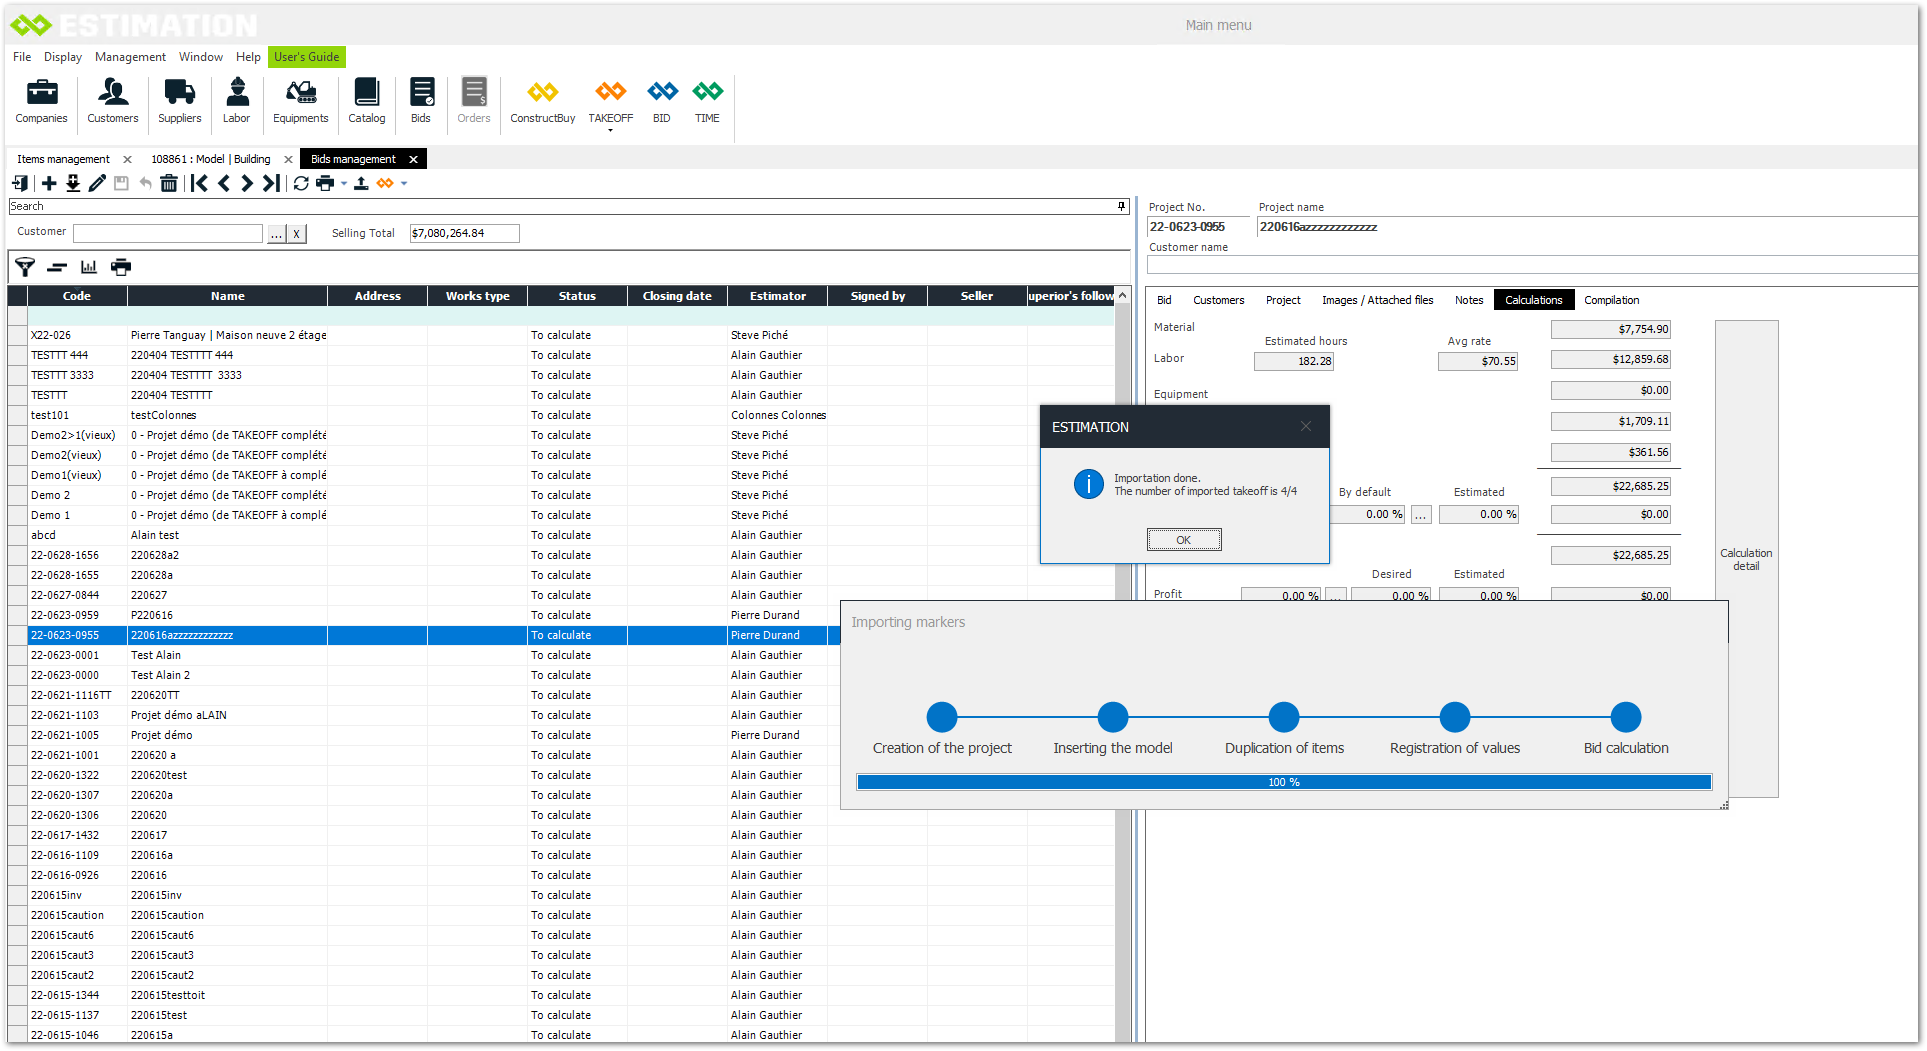The width and height of the screenshot is (1927, 1051).
Task: Confirm the import dialog with OK
Action: pos(1183,540)
